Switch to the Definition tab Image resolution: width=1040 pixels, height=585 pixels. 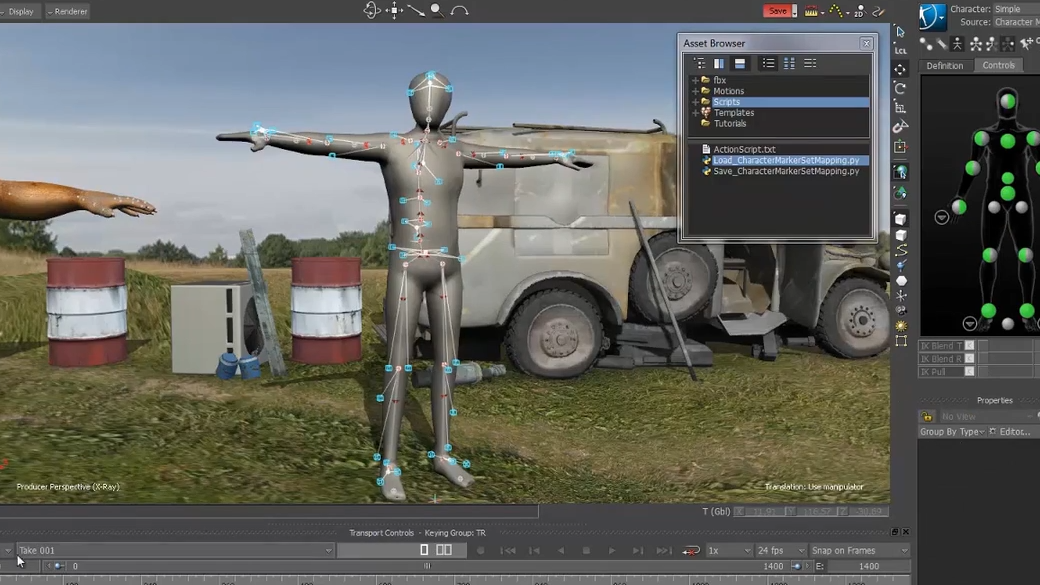(x=945, y=65)
